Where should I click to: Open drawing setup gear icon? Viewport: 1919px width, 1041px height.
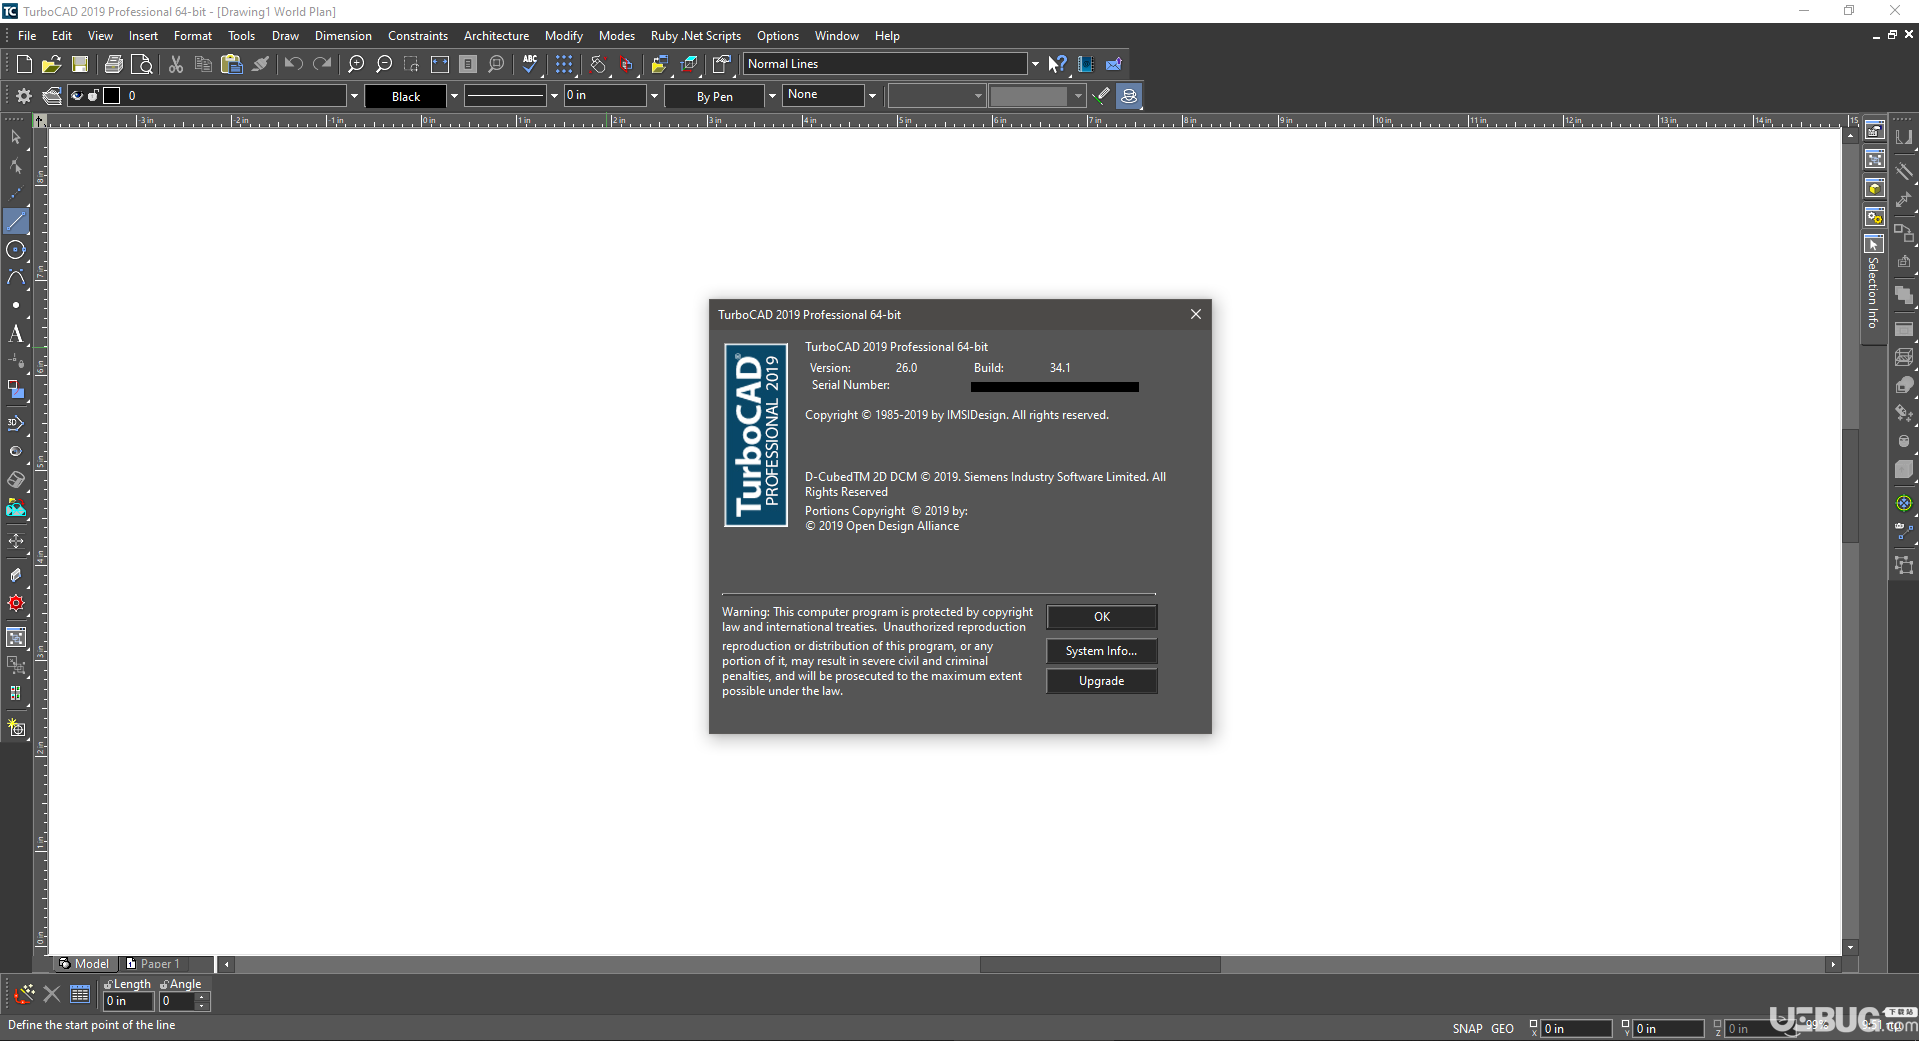(x=24, y=96)
